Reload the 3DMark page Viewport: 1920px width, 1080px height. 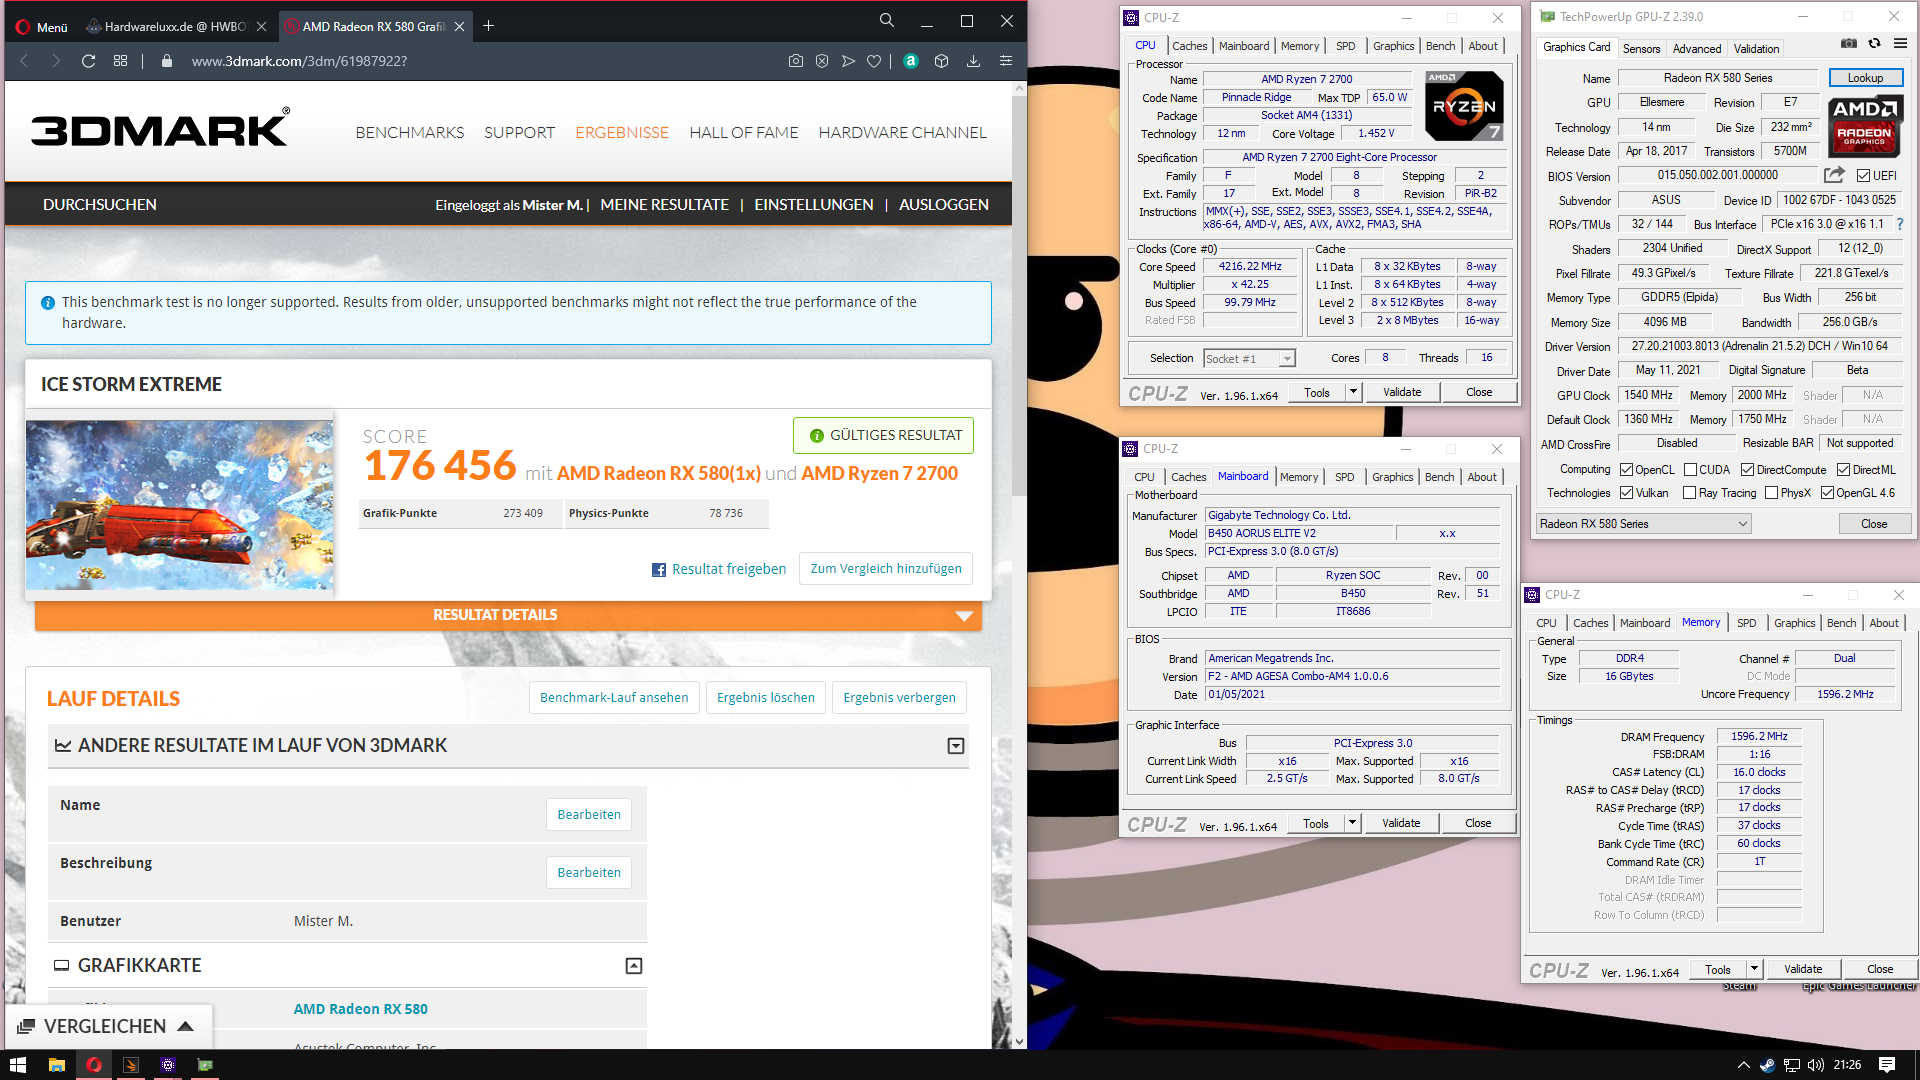[x=88, y=61]
